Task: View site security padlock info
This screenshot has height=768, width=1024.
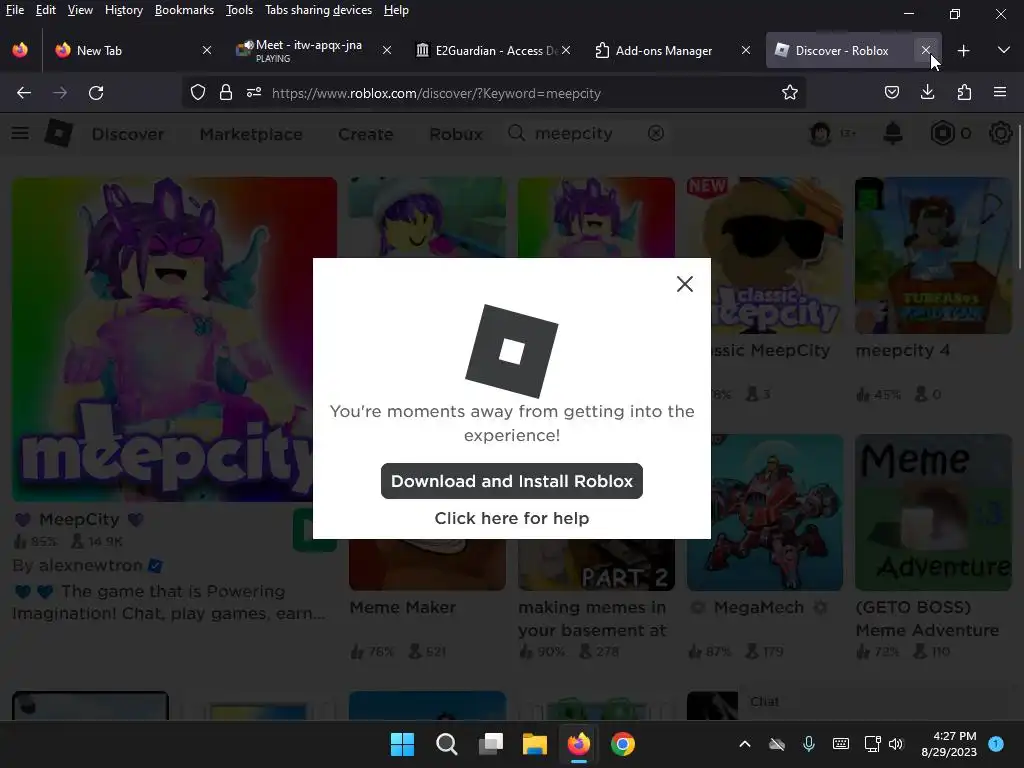Action: pos(226,93)
